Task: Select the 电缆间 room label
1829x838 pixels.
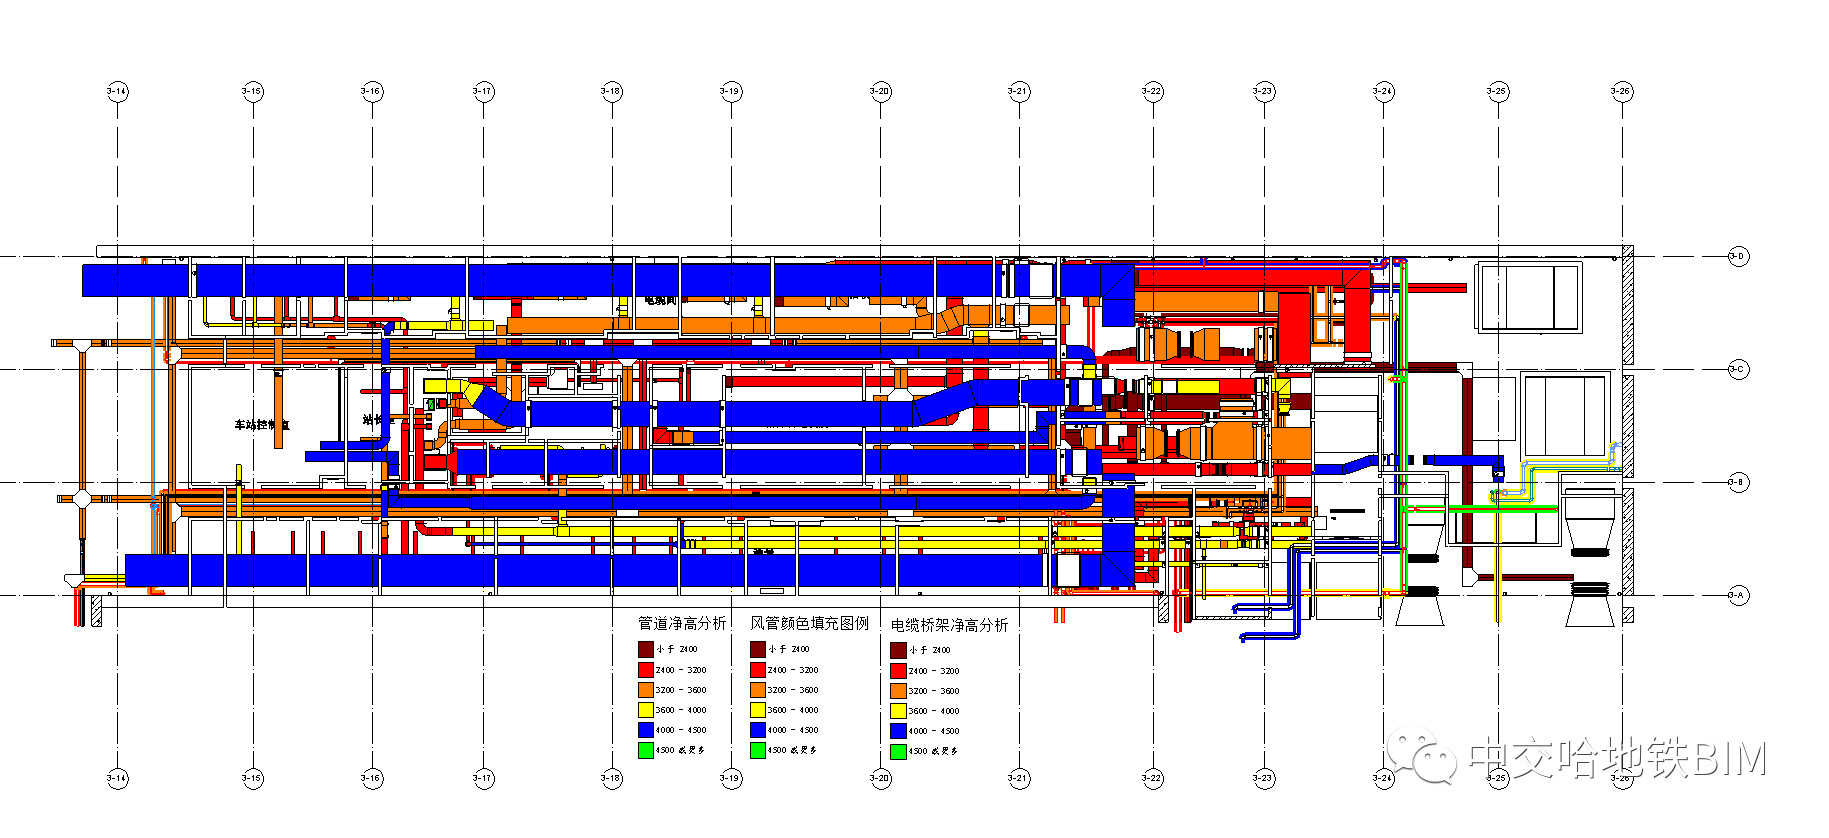Action: click(661, 300)
